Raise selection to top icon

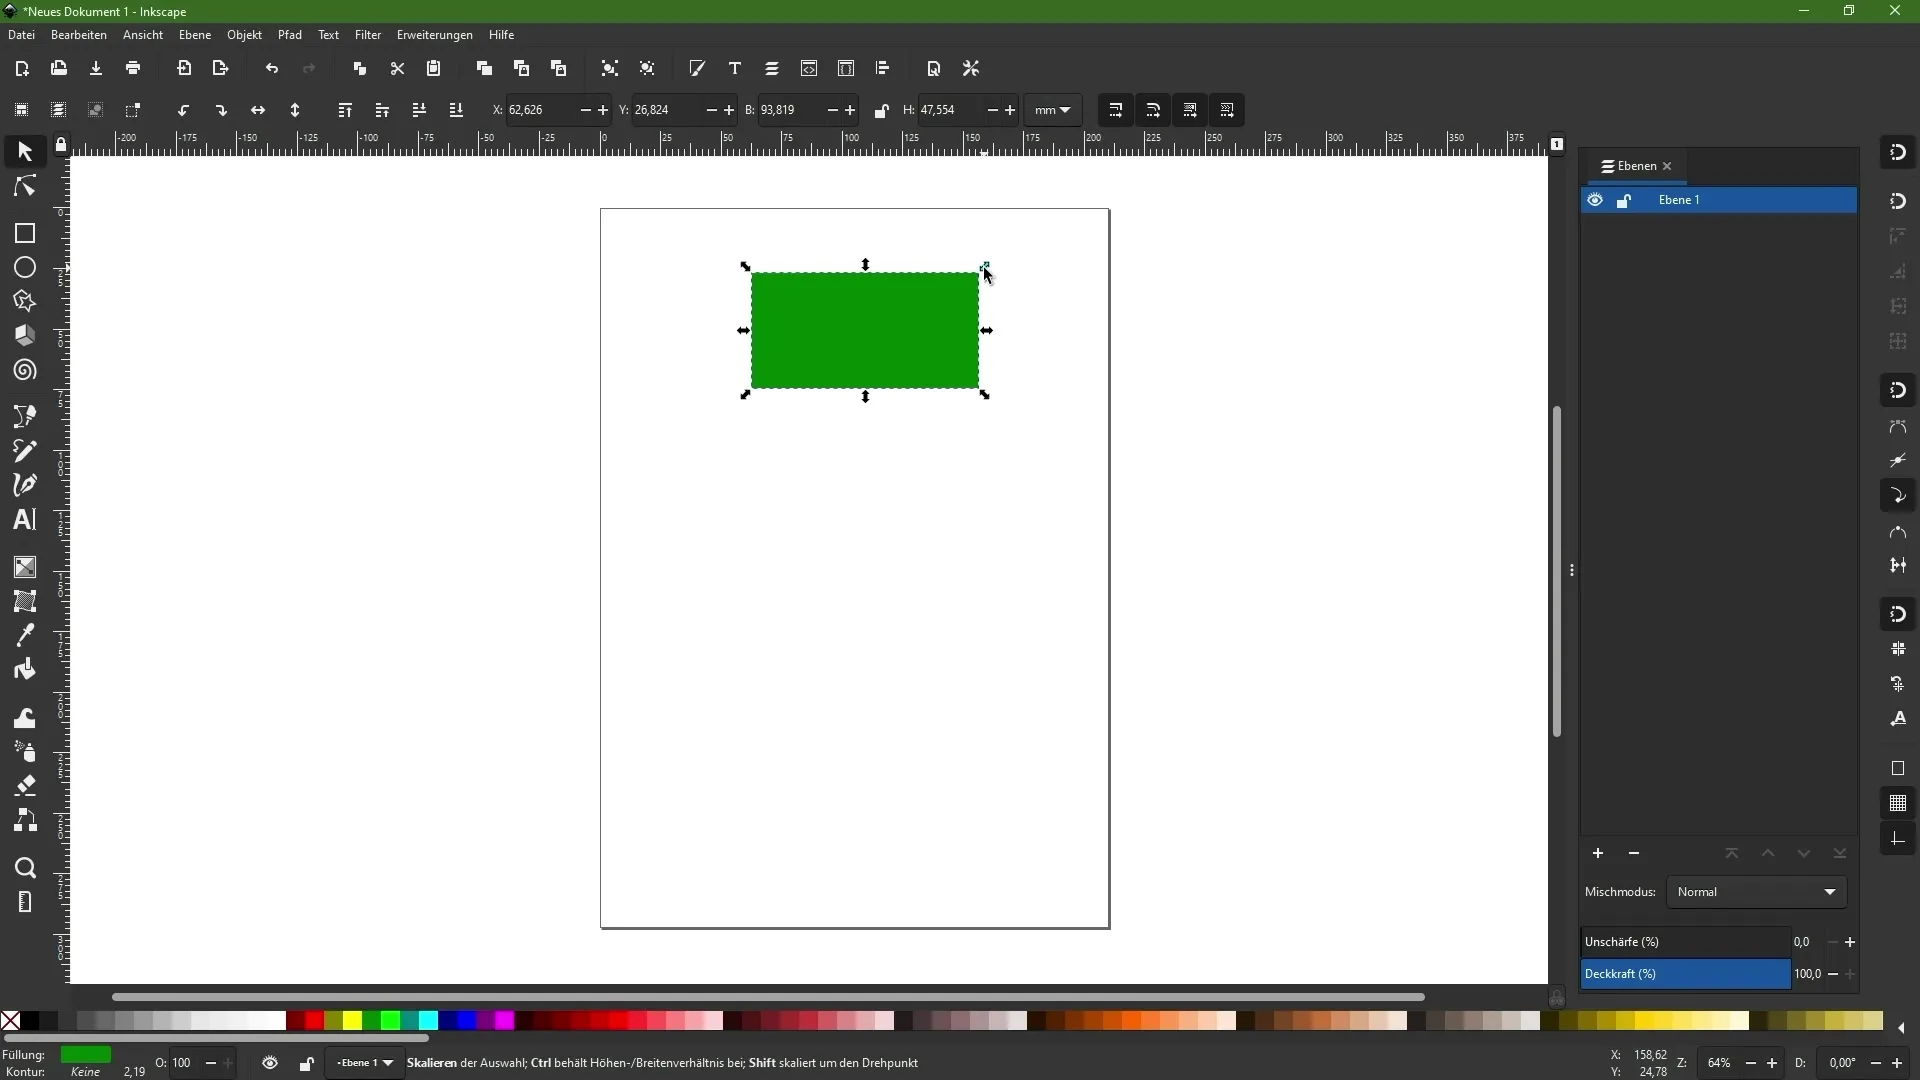pyautogui.click(x=345, y=110)
